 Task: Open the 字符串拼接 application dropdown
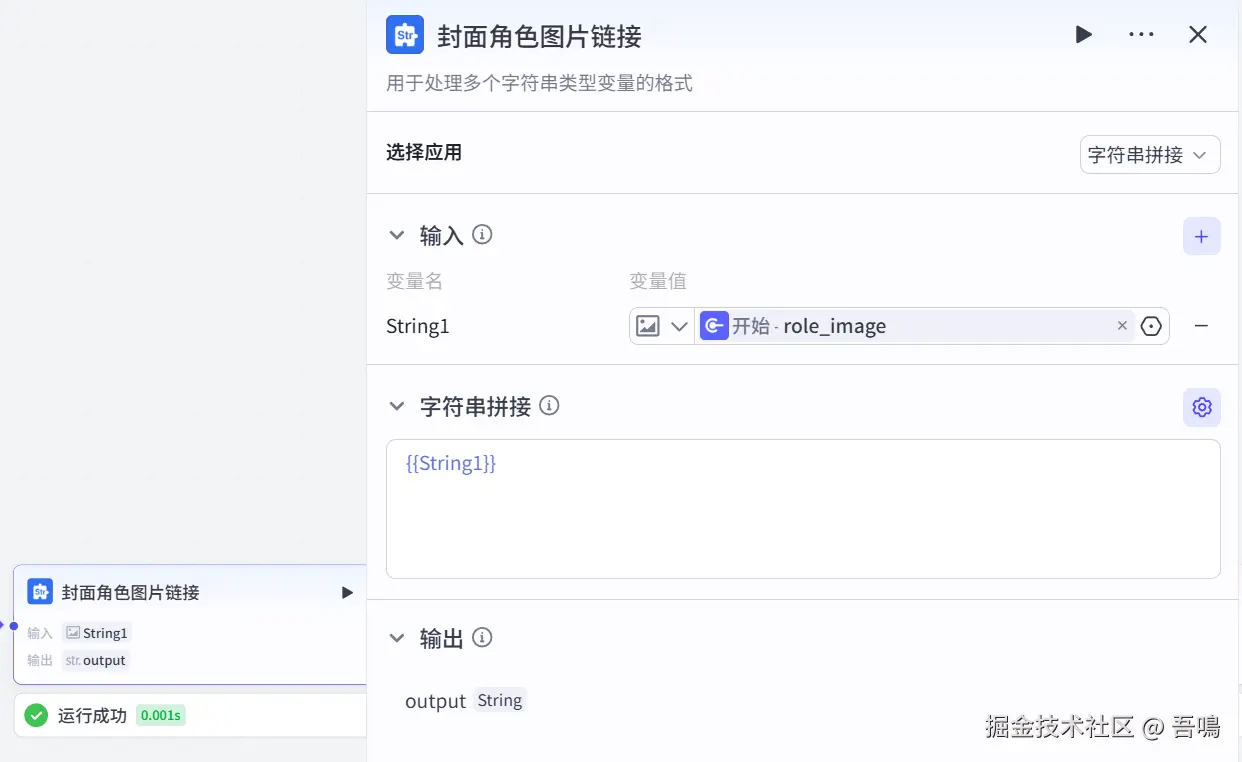[1150, 155]
